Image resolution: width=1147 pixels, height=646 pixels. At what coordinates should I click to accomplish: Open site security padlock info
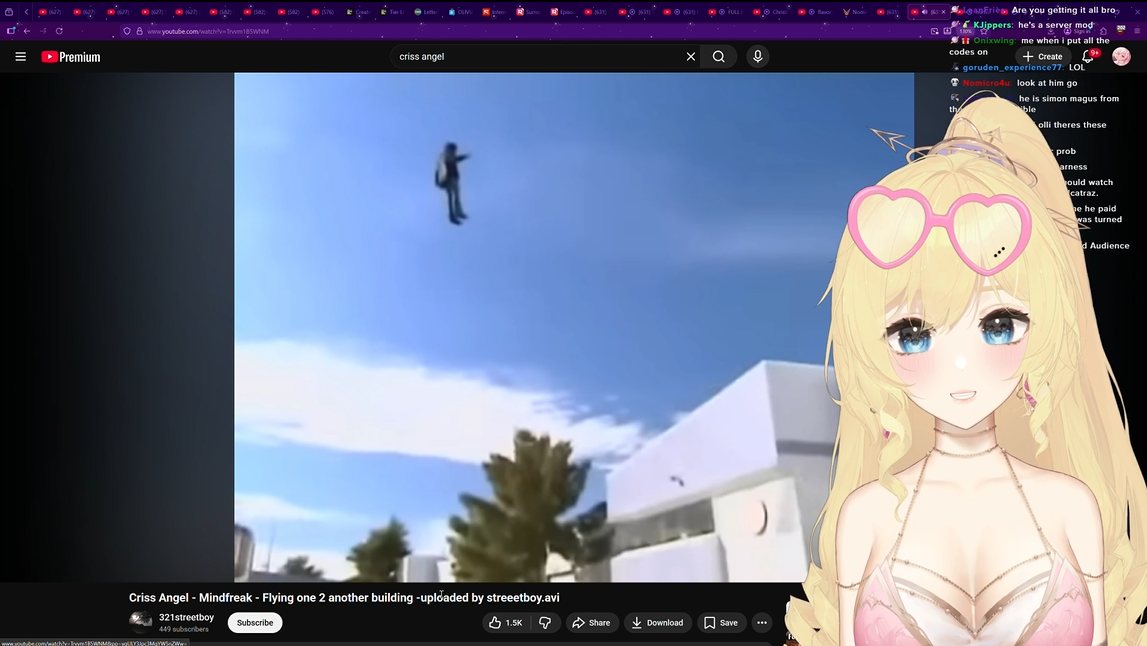click(x=139, y=31)
